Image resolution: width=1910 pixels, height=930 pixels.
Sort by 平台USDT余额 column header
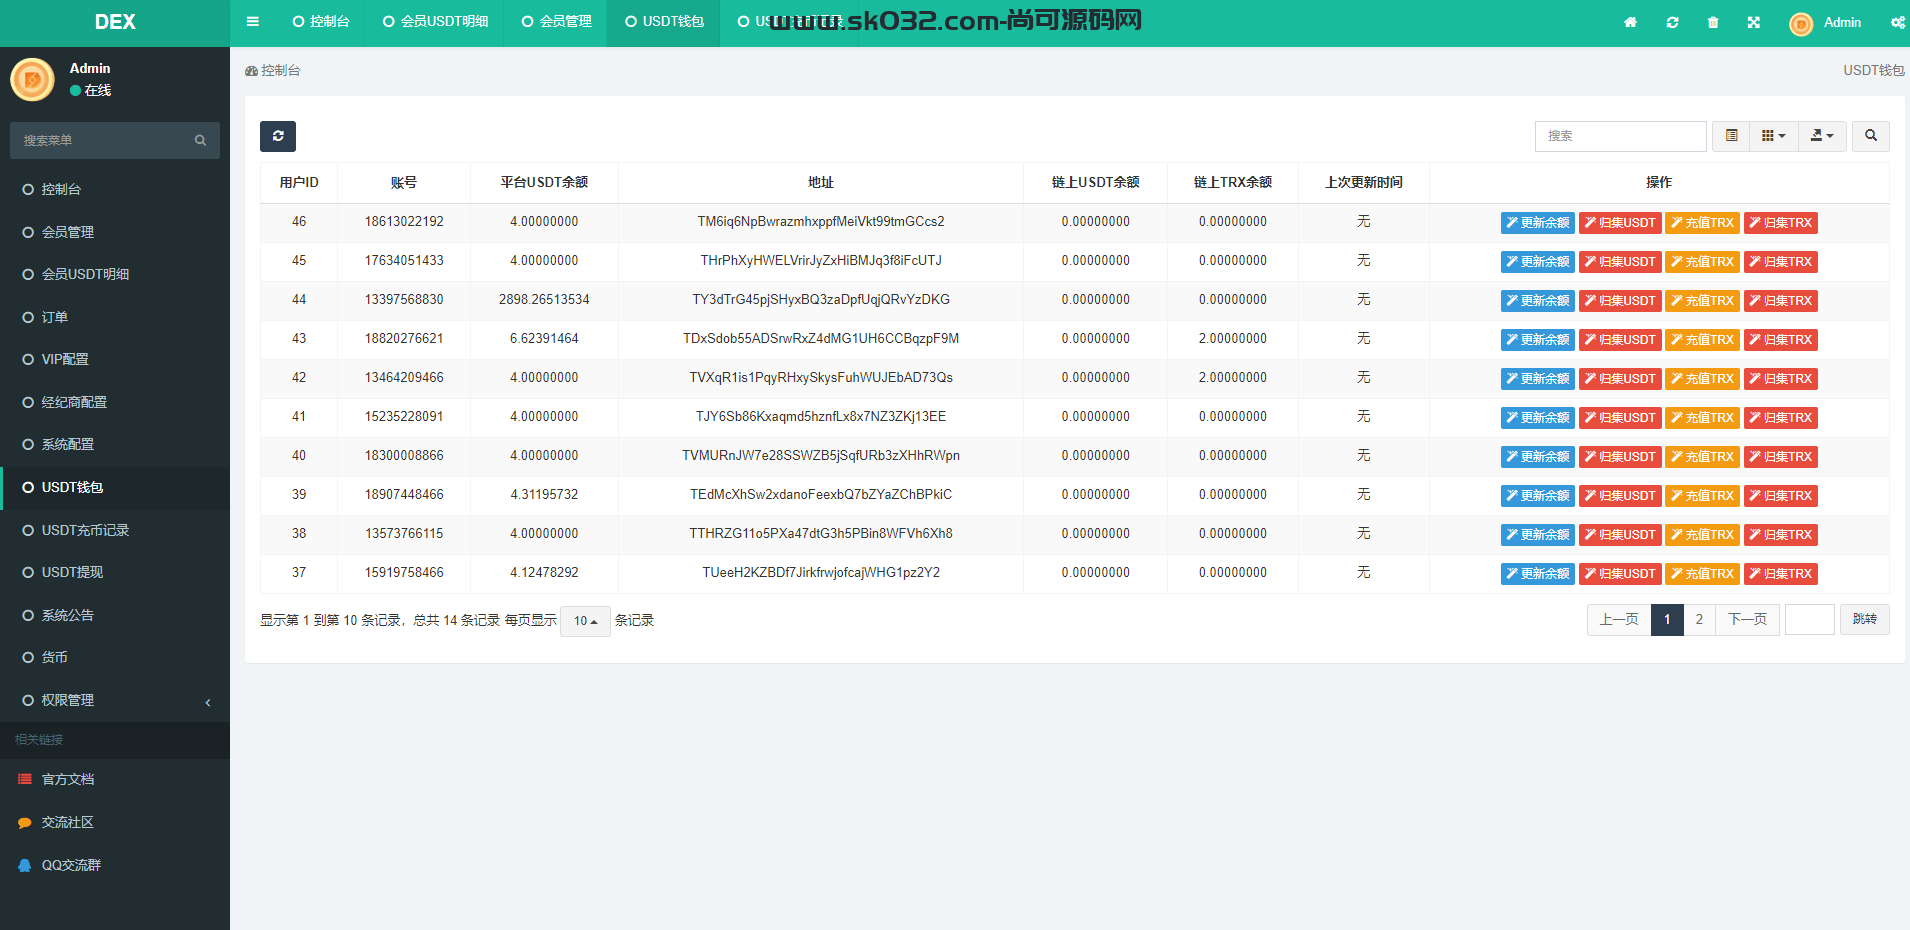click(544, 182)
